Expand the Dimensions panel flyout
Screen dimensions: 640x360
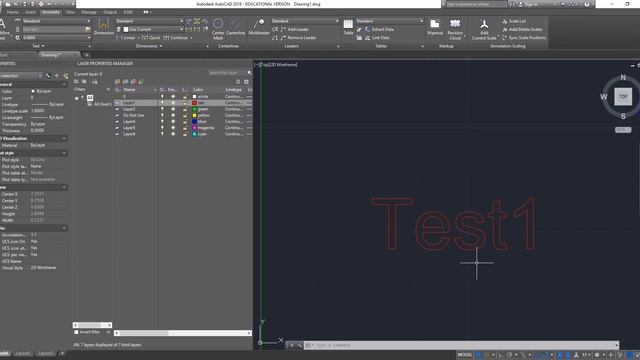coord(149,46)
